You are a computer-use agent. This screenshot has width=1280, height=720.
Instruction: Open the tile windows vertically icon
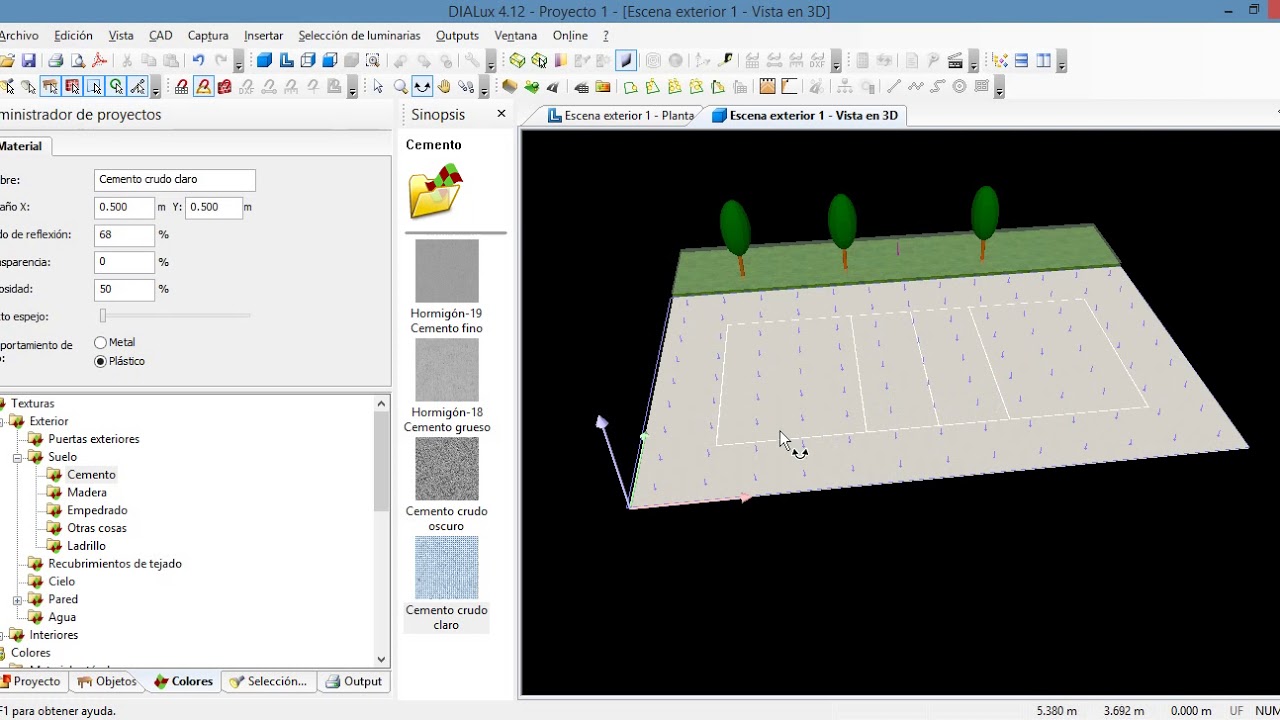pyautogui.click(x=1043, y=61)
